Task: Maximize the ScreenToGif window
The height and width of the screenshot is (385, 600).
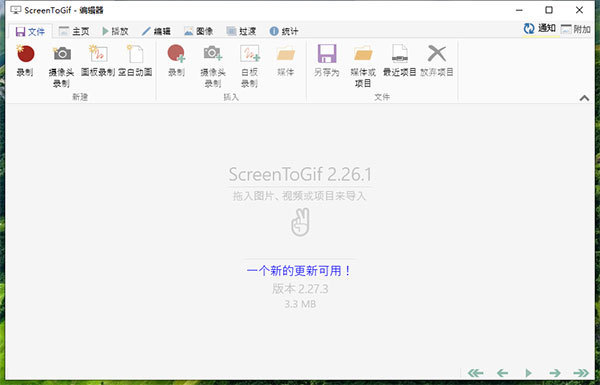Action: (549, 10)
